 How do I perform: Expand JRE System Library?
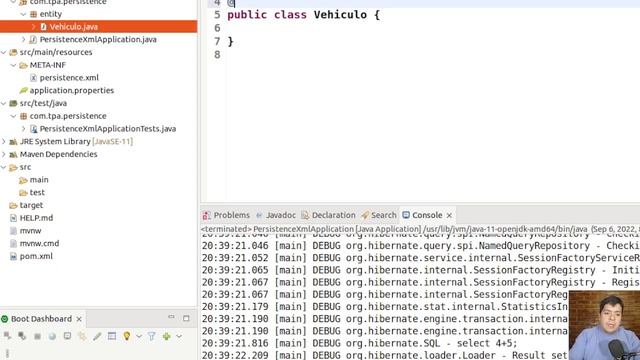[x=4, y=141]
